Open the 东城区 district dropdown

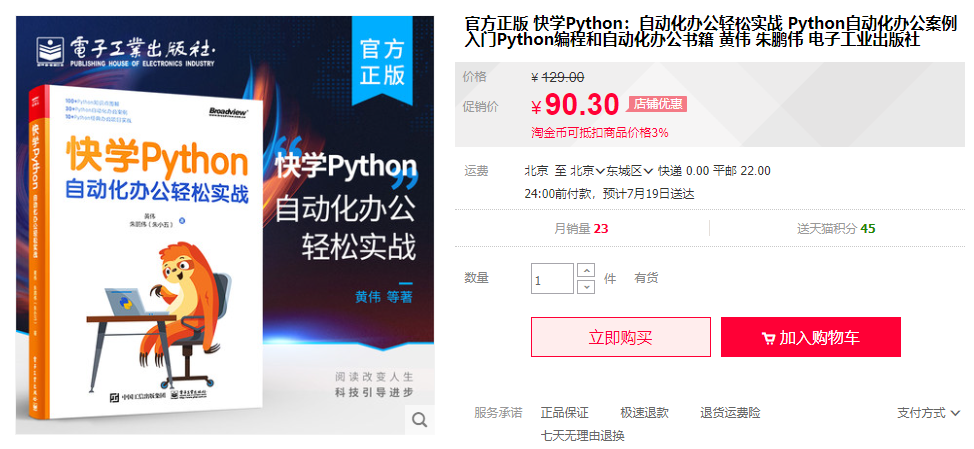click(630, 171)
